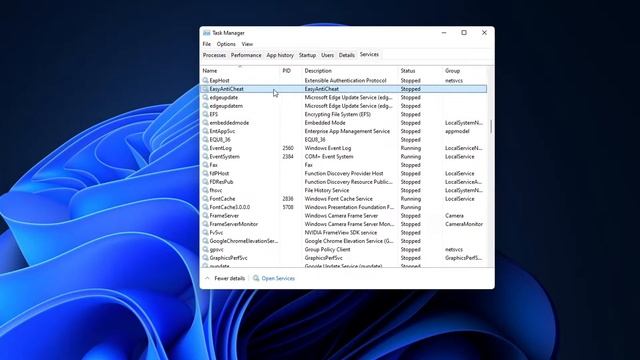The width and height of the screenshot is (640, 360).
Task: Switch to the Processes tab
Action: (x=214, y=55)
